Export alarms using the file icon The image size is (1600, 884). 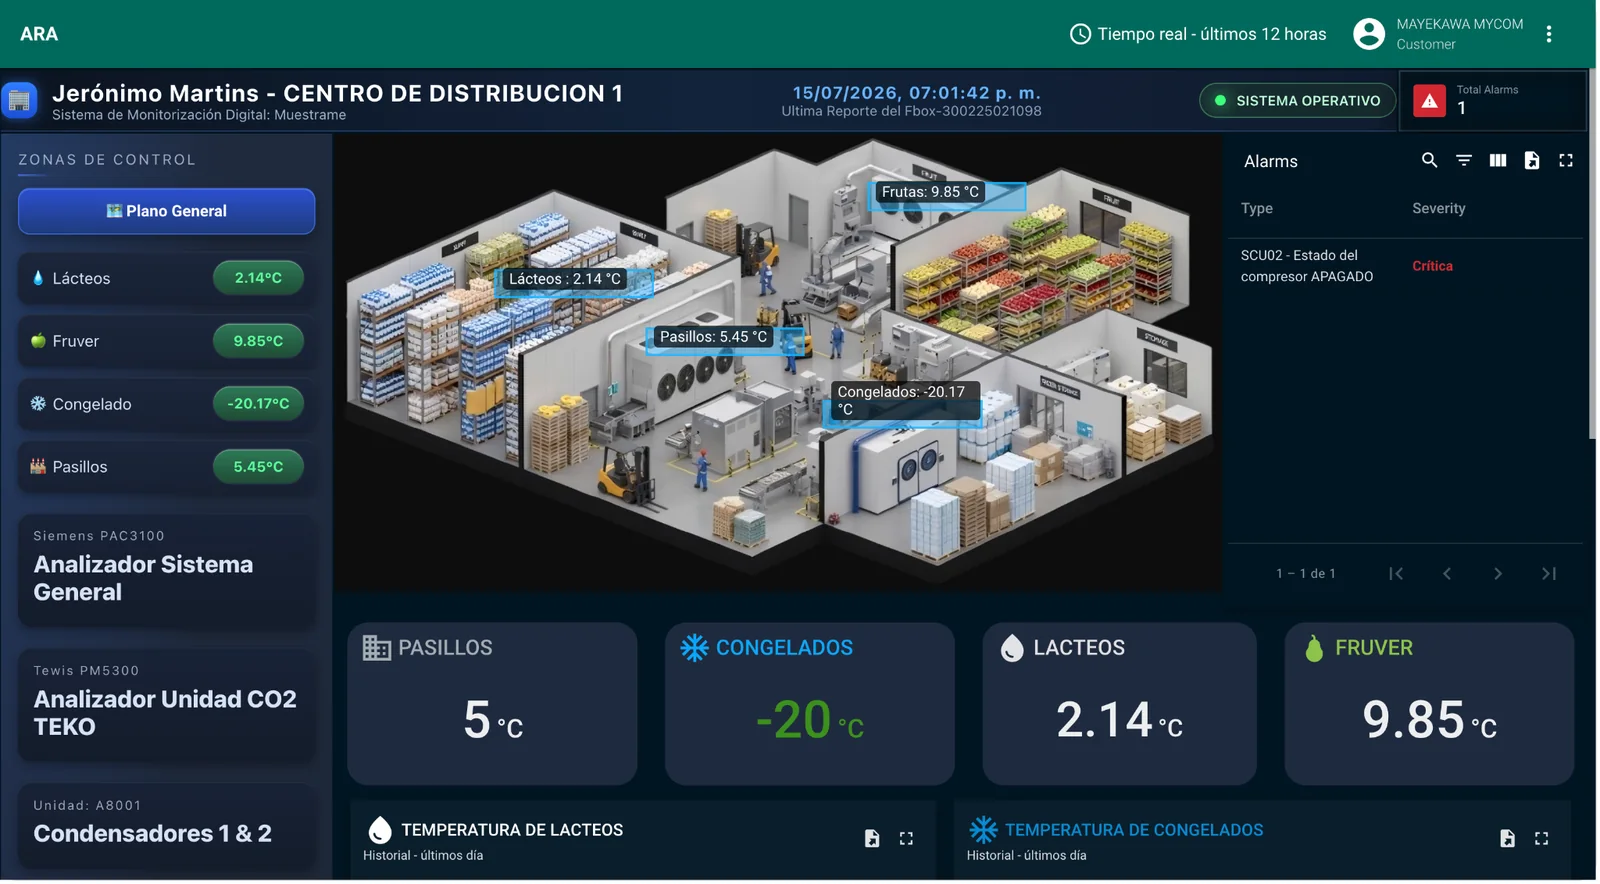pyautogui.click(x=1531, y=160)
